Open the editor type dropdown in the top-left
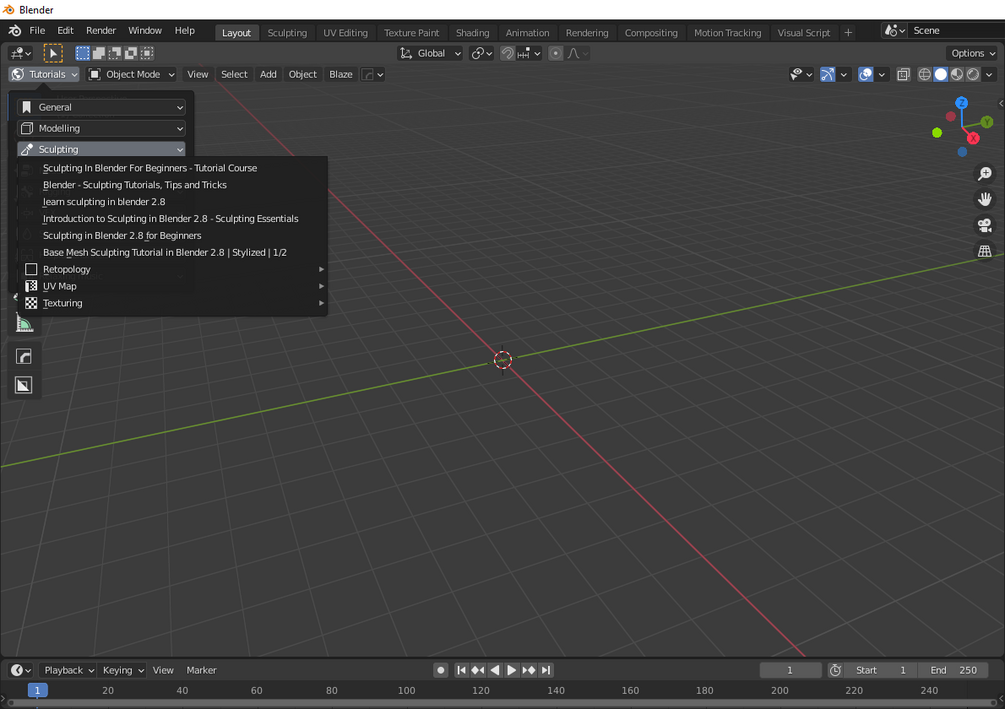 pos(21,53)
